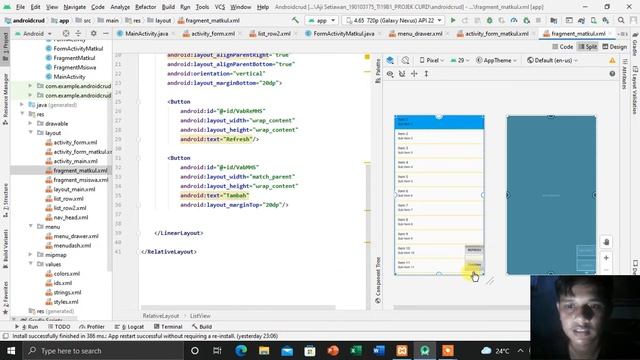Hide the Project panel with minus icon
640x360 pixels.
106,33
